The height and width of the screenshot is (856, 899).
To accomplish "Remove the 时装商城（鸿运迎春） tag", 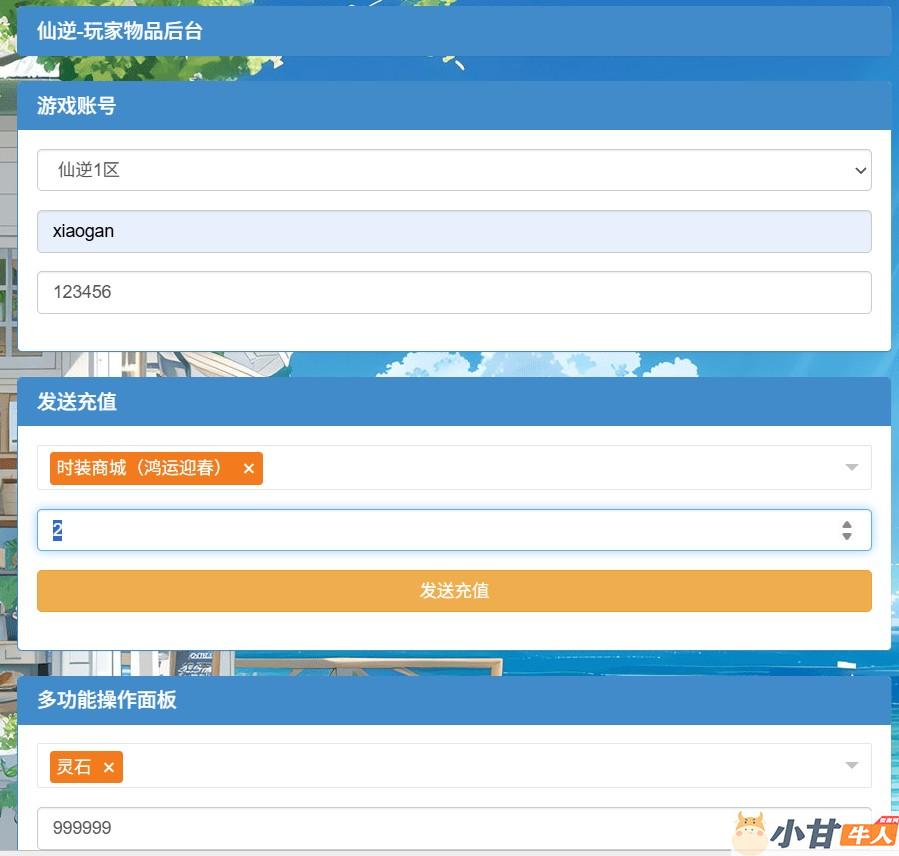I will click(249, 468).
